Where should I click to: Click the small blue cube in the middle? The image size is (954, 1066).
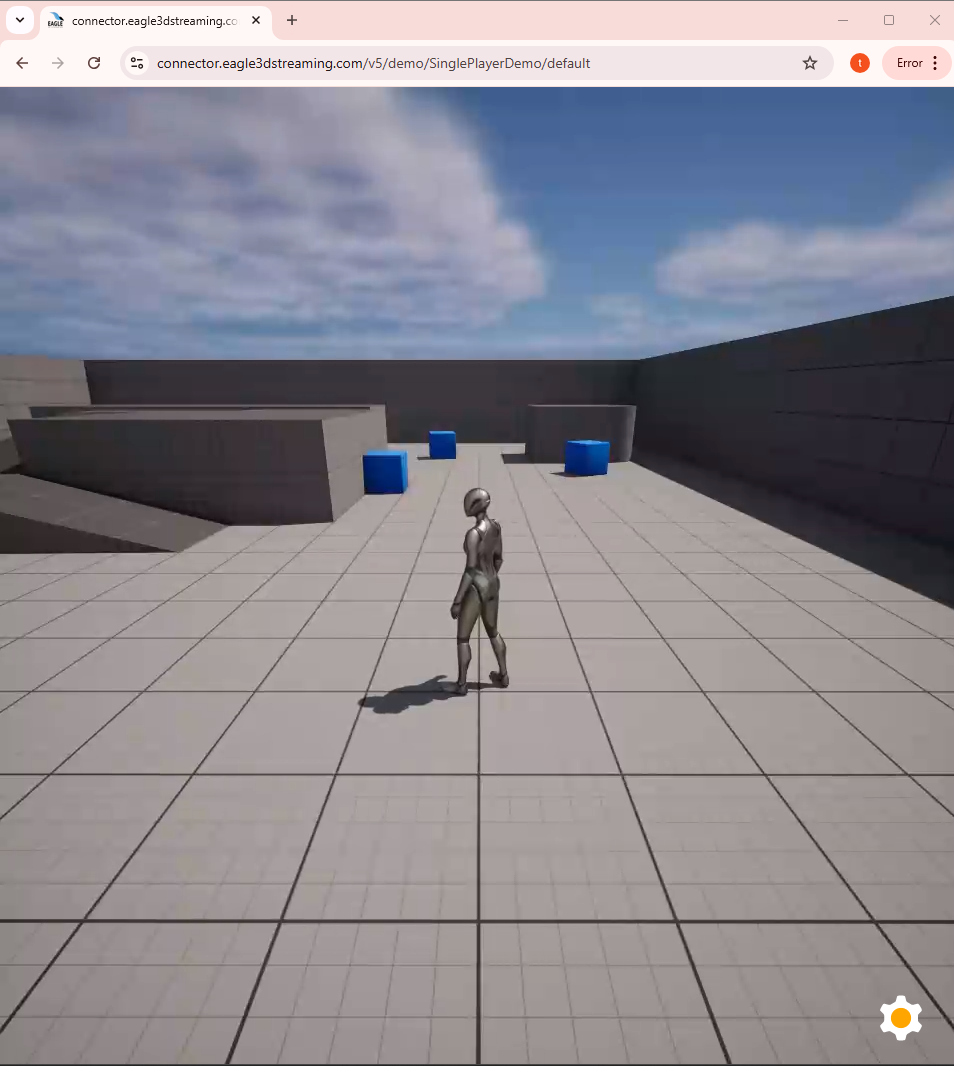tap(442, 444)
